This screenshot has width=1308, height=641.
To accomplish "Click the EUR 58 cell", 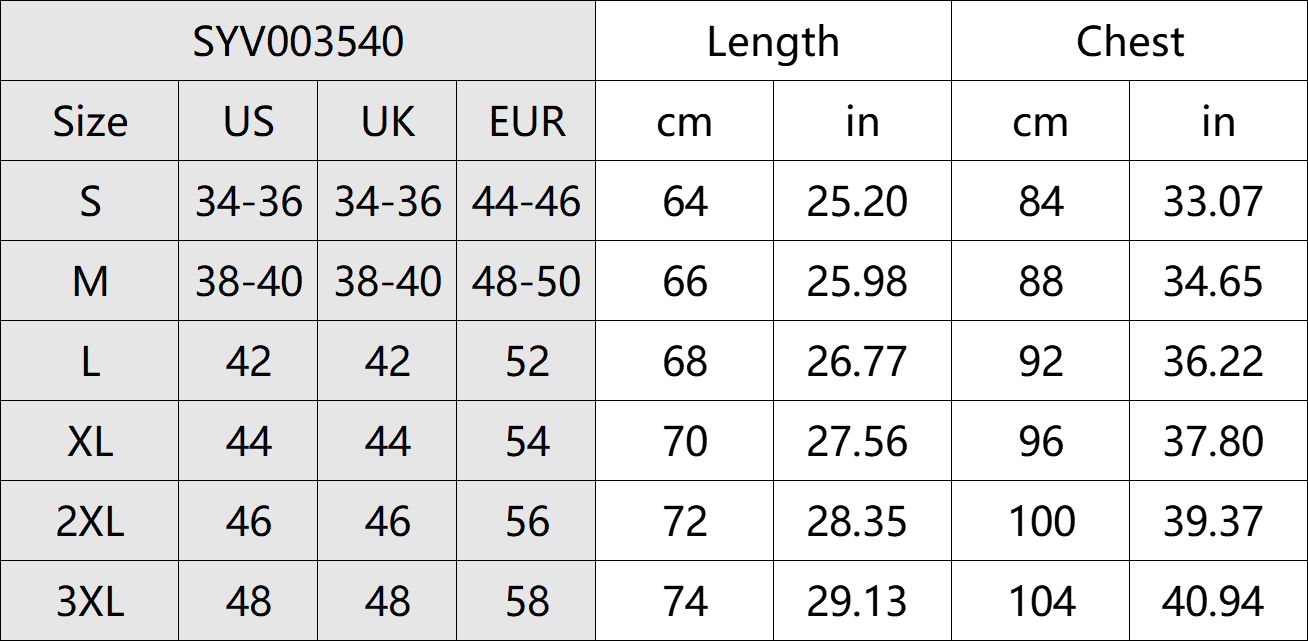I will (527, 602).
